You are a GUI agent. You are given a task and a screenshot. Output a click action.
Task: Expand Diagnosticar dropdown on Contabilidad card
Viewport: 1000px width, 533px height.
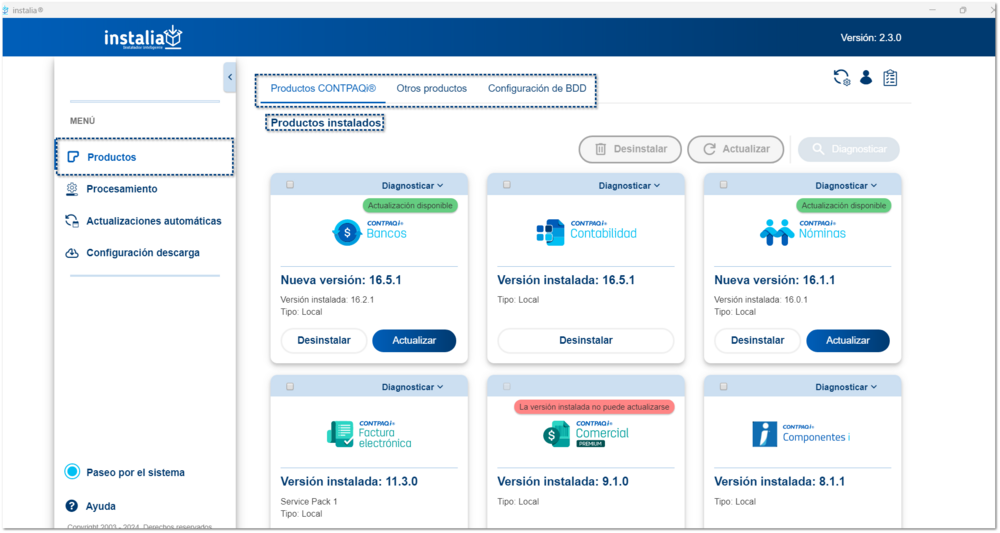coord(629,186)
